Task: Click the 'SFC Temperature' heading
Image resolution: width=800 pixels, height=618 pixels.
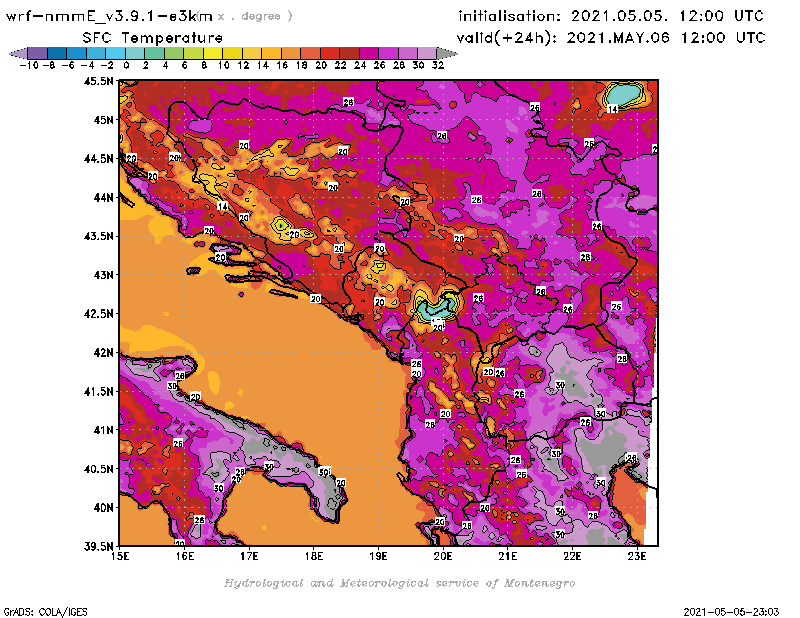Action: coord(153,38)
